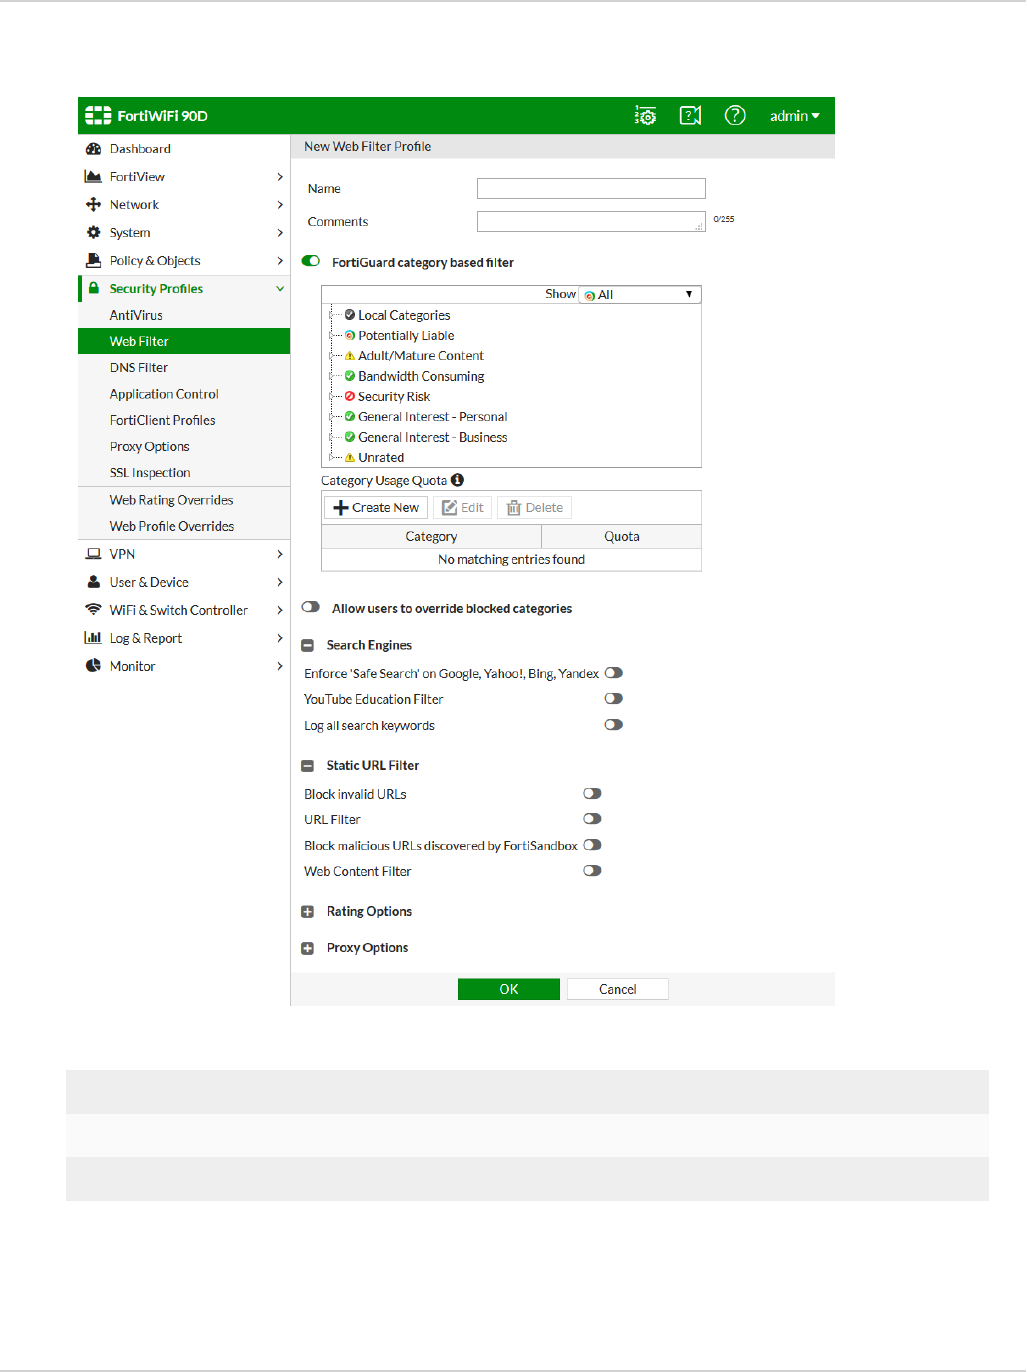Image resolution: width=1027 pixels, height=1372 pixels.
Task: Click the User & Device person icon
Action: 93,582
